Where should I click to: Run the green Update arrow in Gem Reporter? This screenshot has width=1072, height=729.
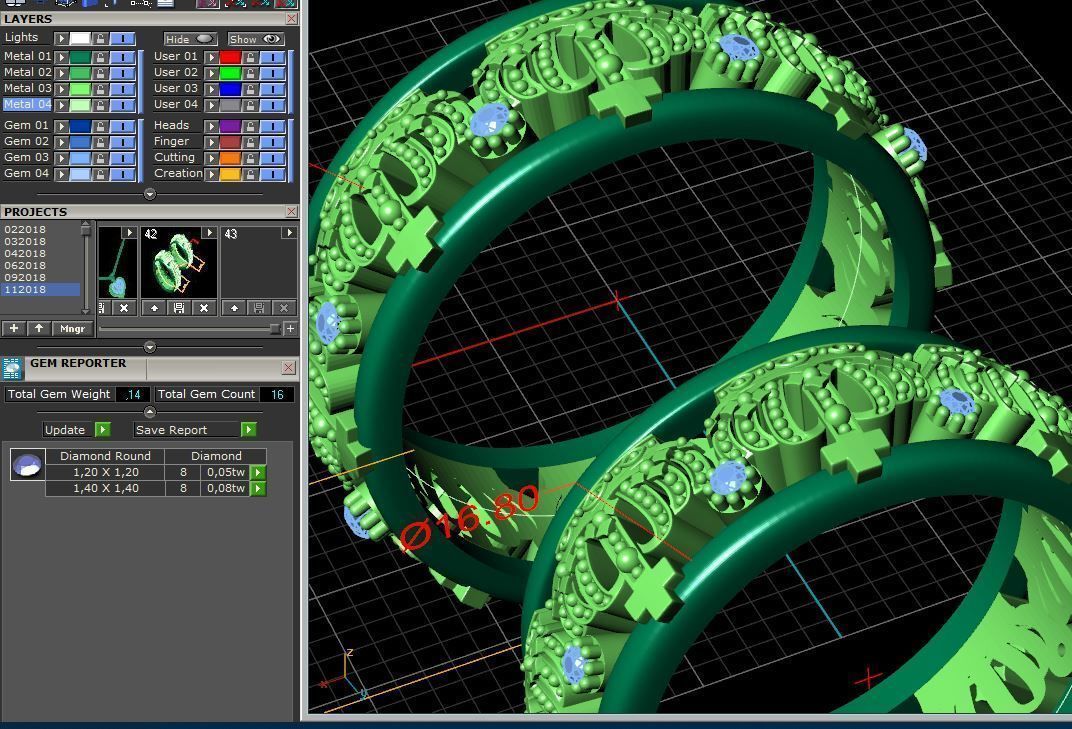pos(103,429)
